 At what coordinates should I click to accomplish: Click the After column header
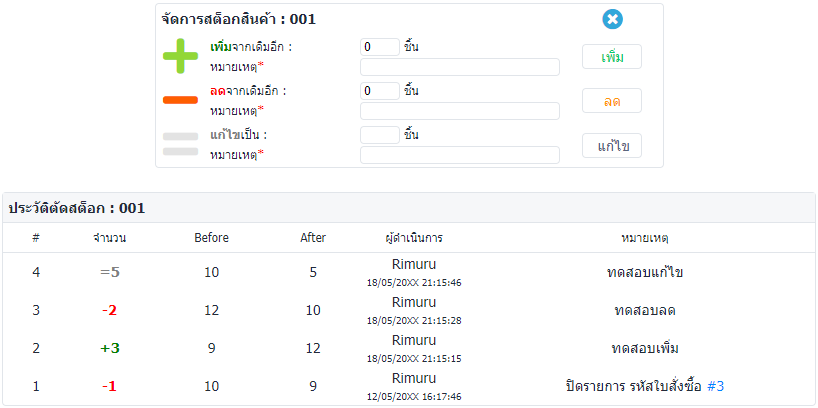313,238
